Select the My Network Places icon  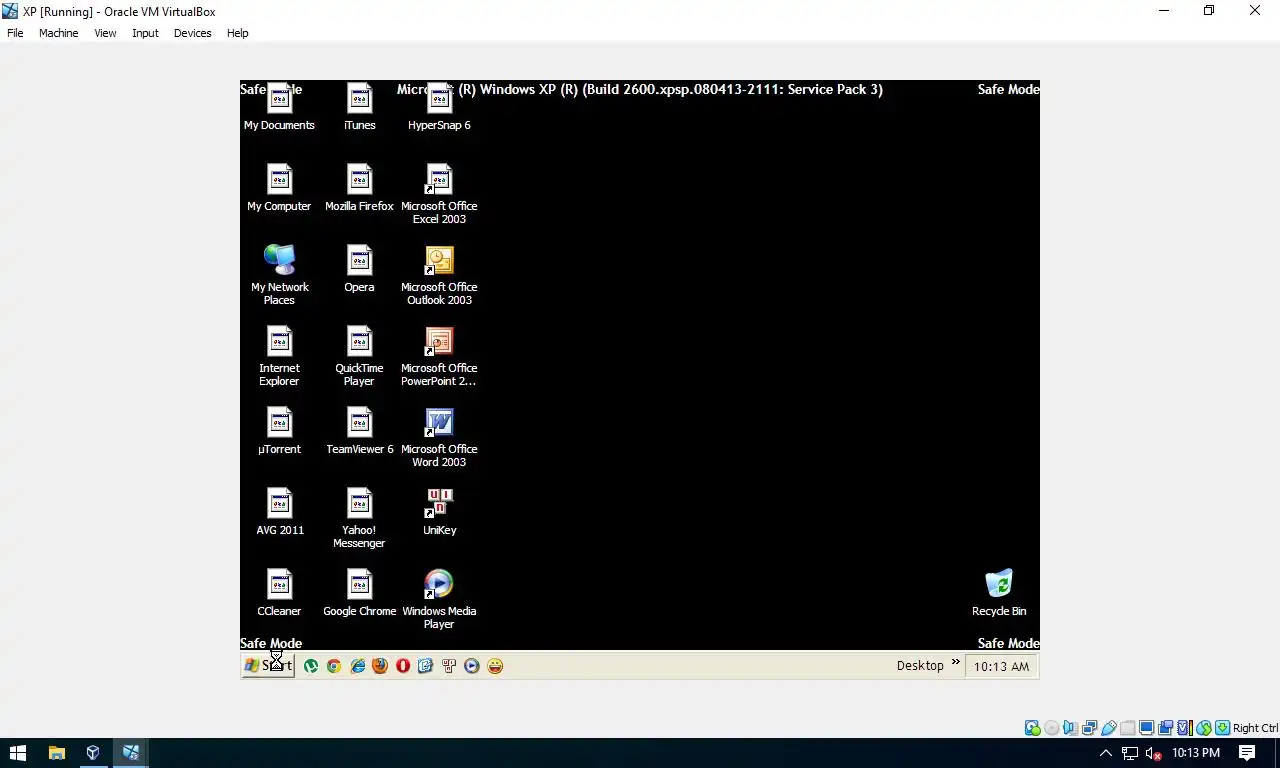pos(279,275)
